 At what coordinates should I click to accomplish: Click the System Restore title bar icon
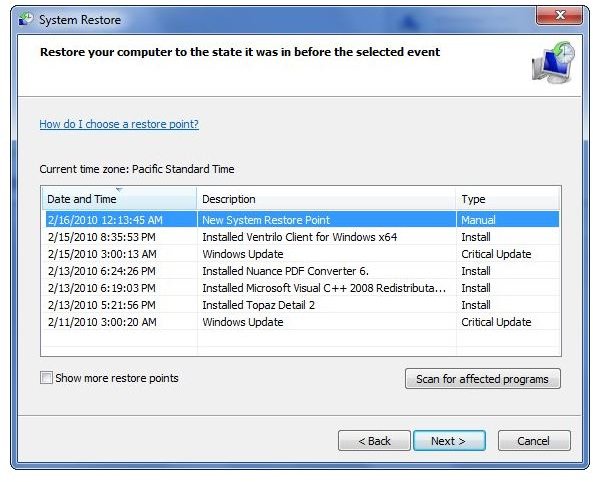pos(26,19)
